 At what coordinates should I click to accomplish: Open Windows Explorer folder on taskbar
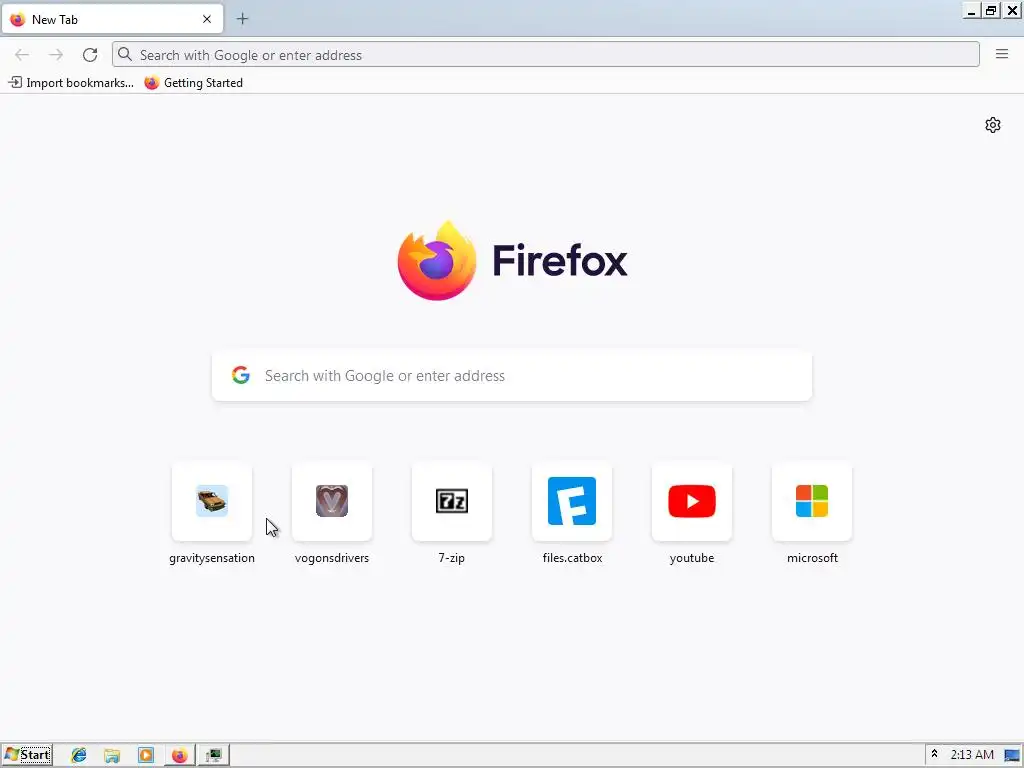[112, 756]
